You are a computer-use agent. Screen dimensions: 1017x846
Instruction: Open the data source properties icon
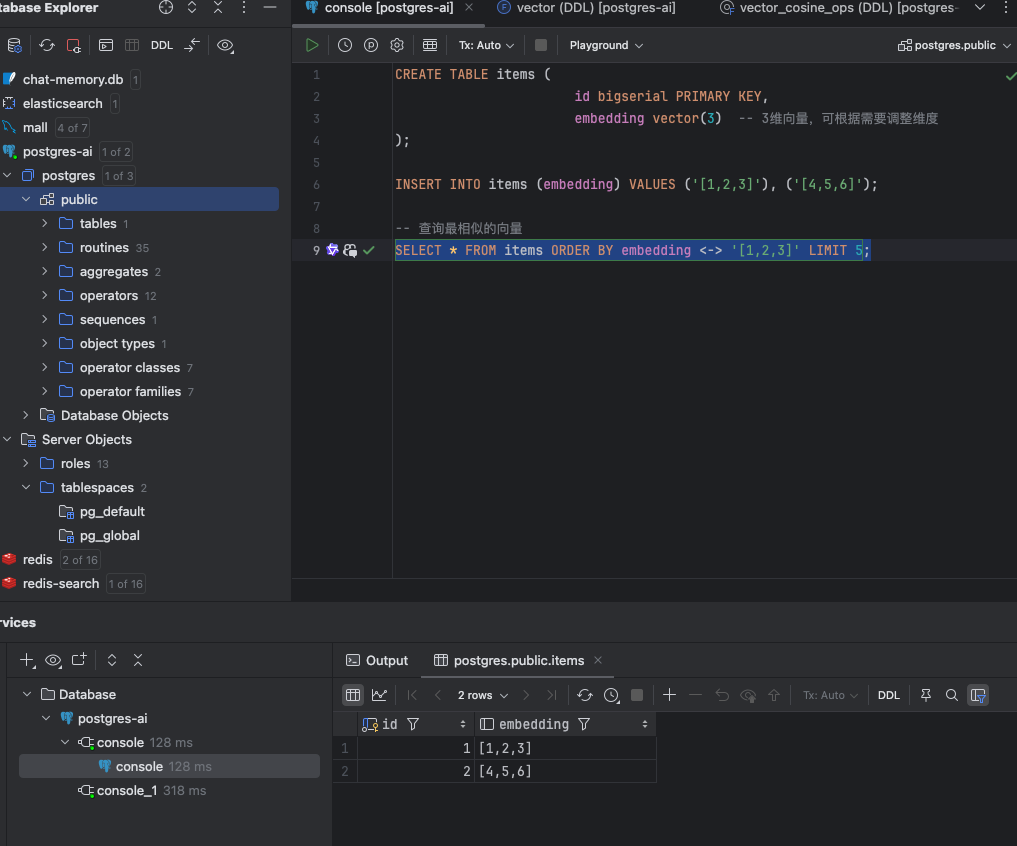tap(14, 45)
